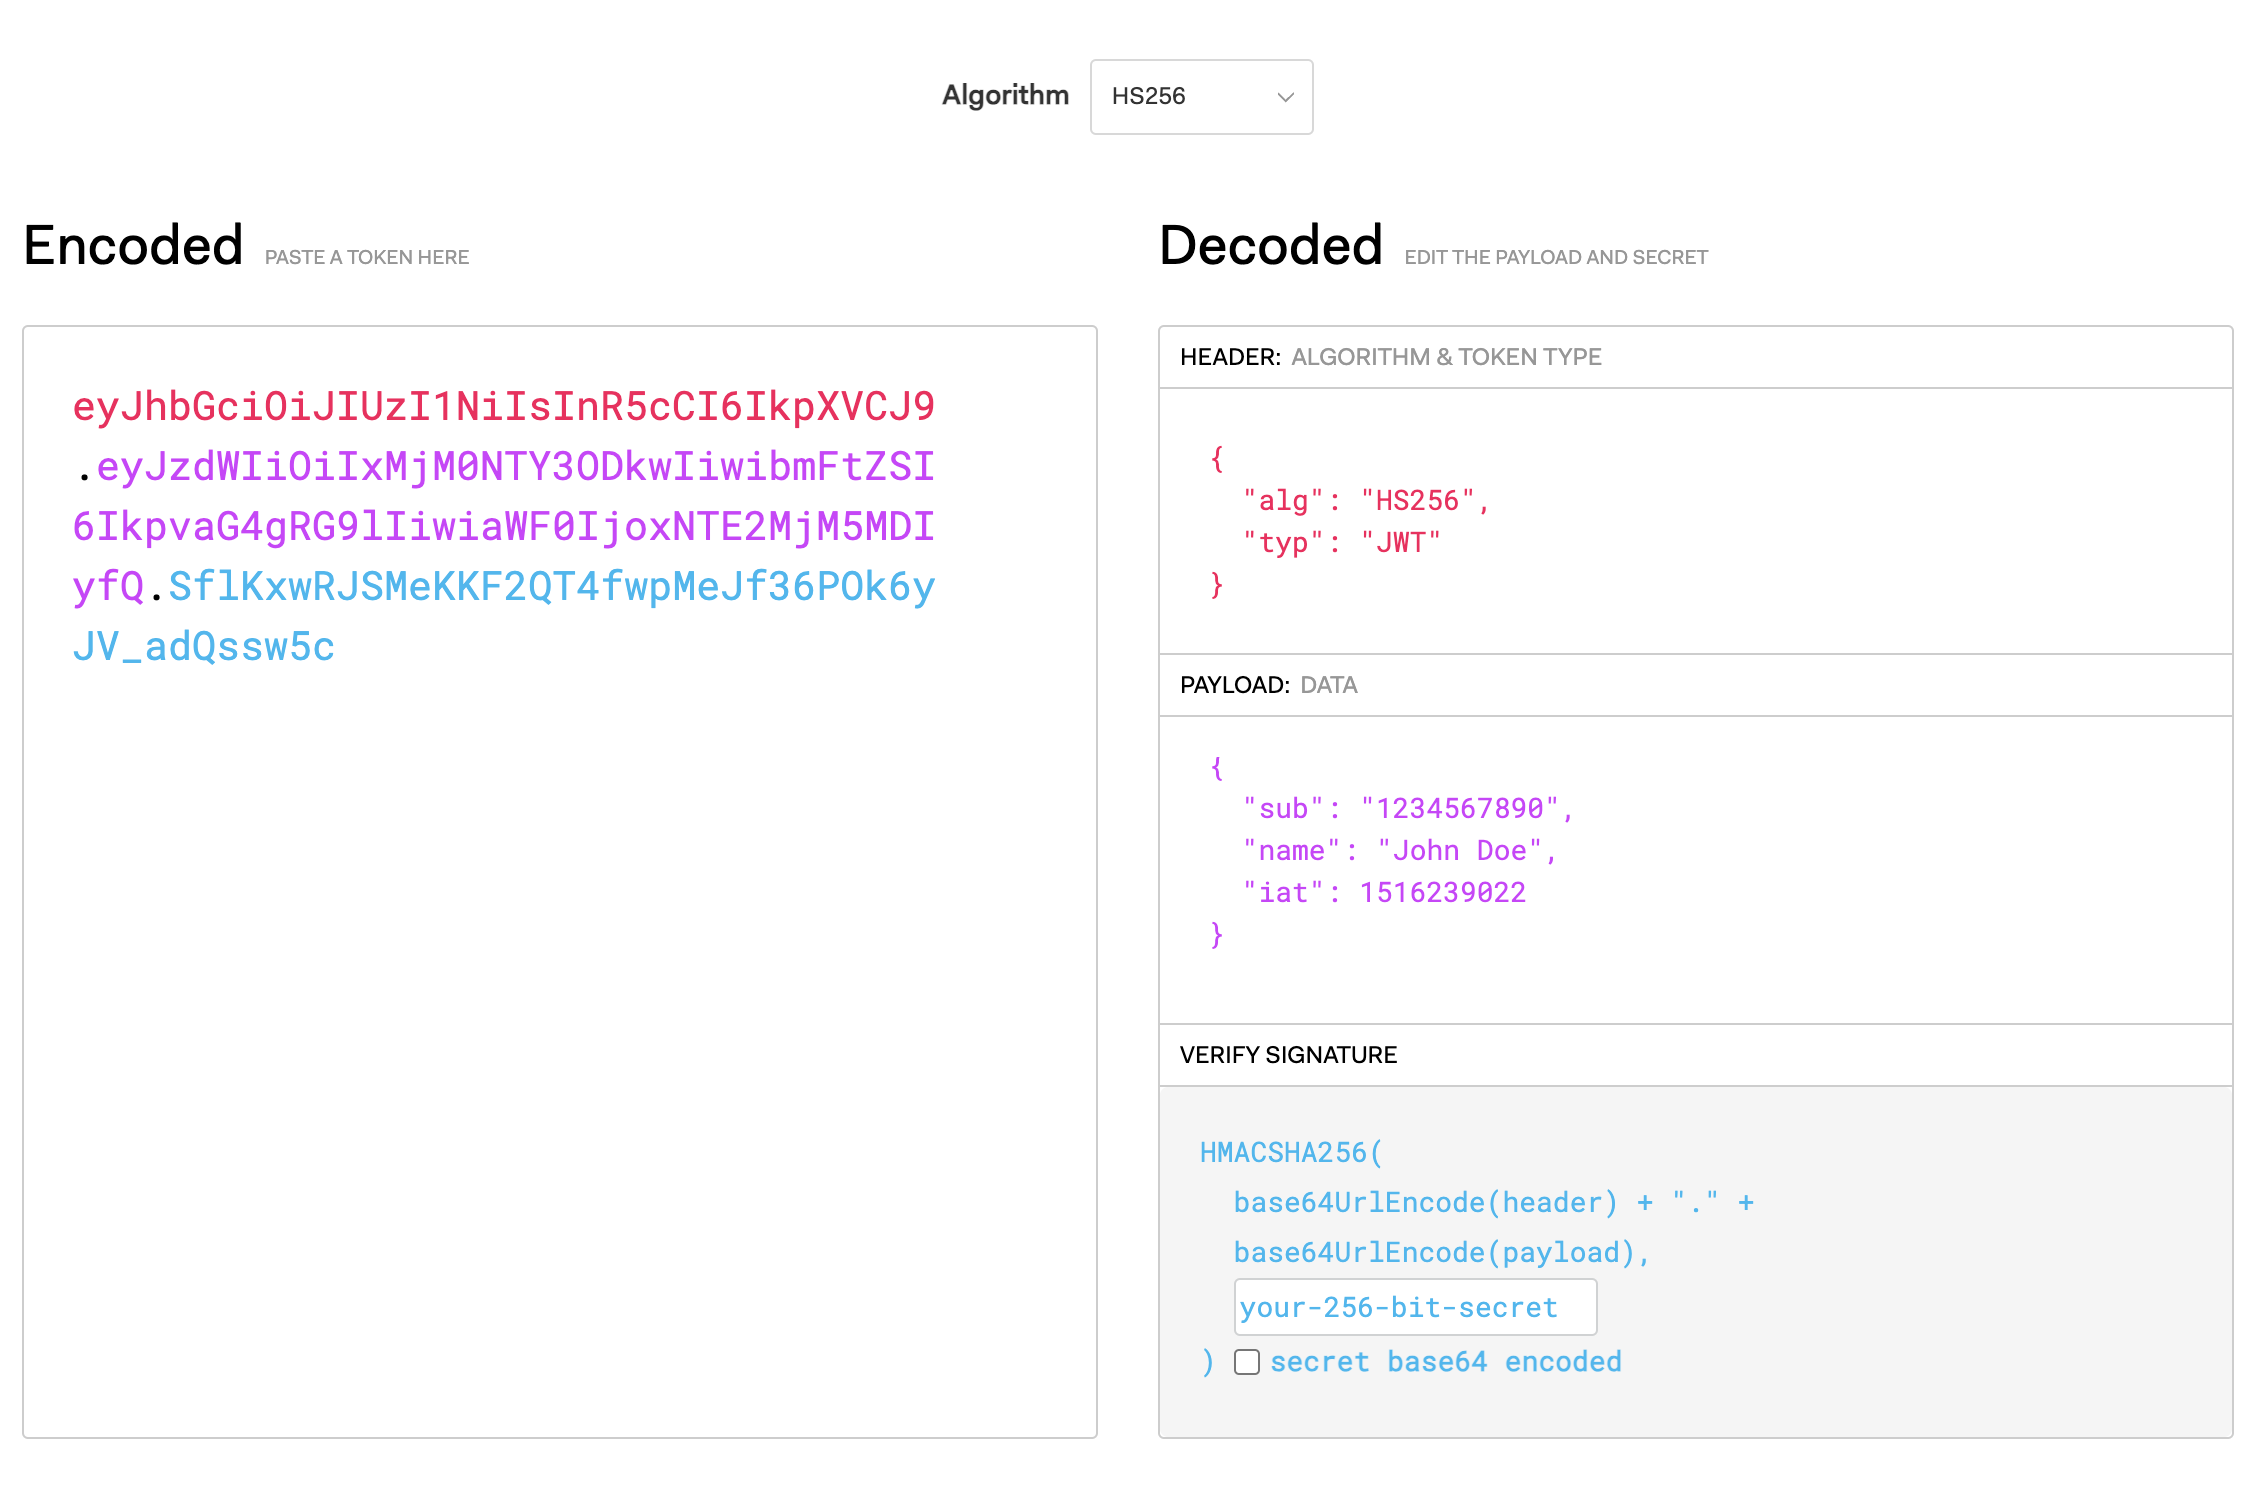The height and width of the screenshot is (1488, 2248).
Task: Click the secret base64 encoded label text
Action: (x=1446, y=1362)
